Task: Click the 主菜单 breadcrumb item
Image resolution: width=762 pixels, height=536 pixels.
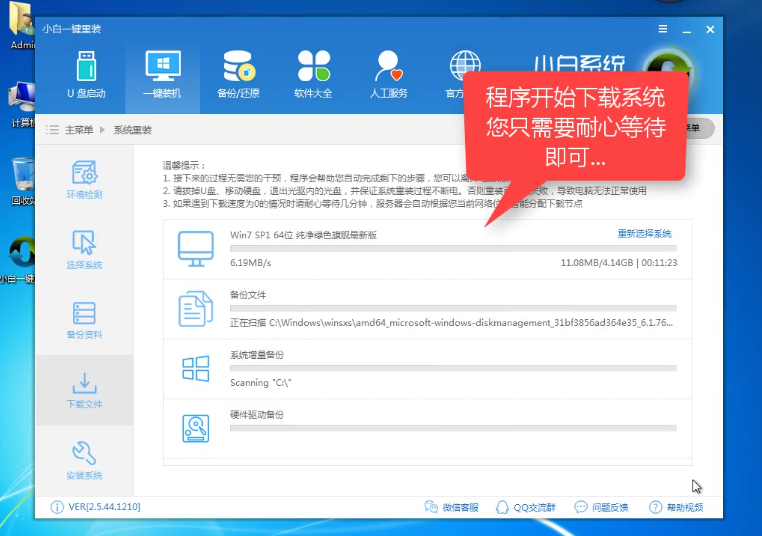Action: tap(78, 130)
